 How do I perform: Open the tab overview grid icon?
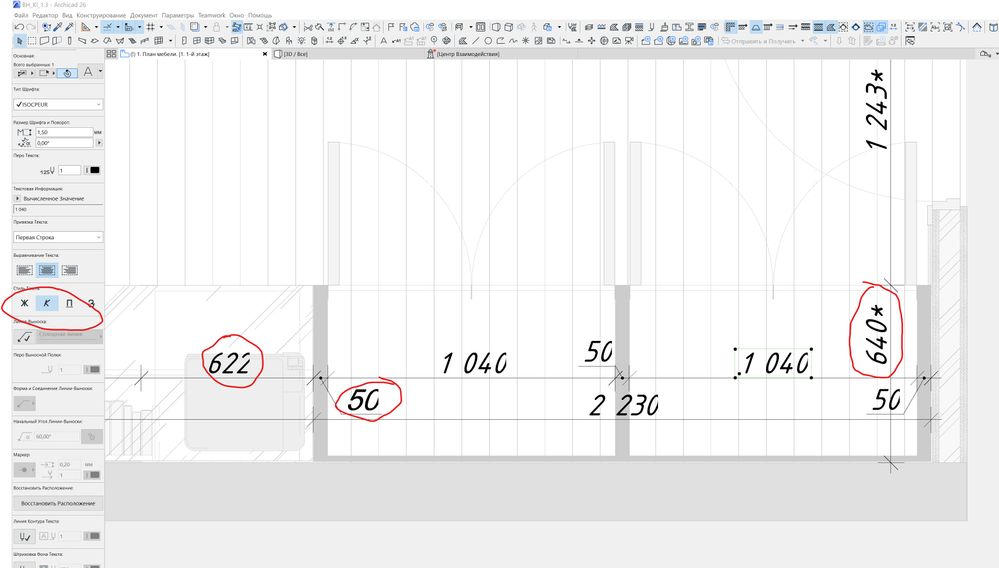pyautogui.click(x=111, y=54)
